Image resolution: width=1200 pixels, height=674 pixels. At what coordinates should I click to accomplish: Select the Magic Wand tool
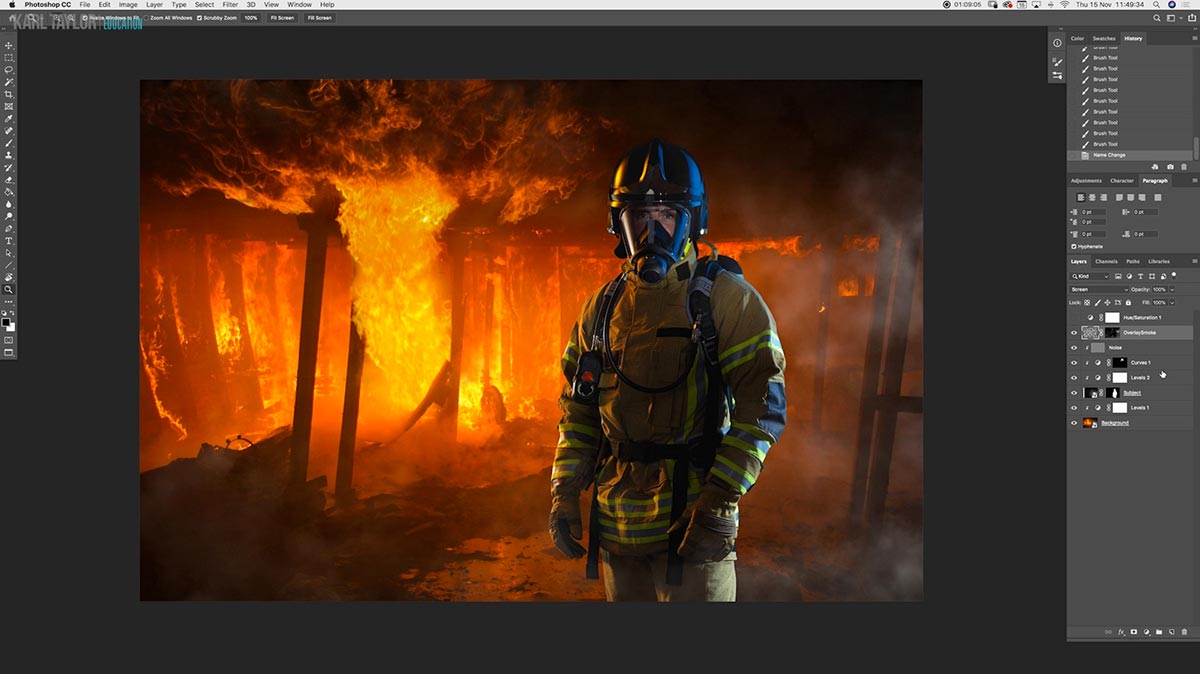point(8,82)
